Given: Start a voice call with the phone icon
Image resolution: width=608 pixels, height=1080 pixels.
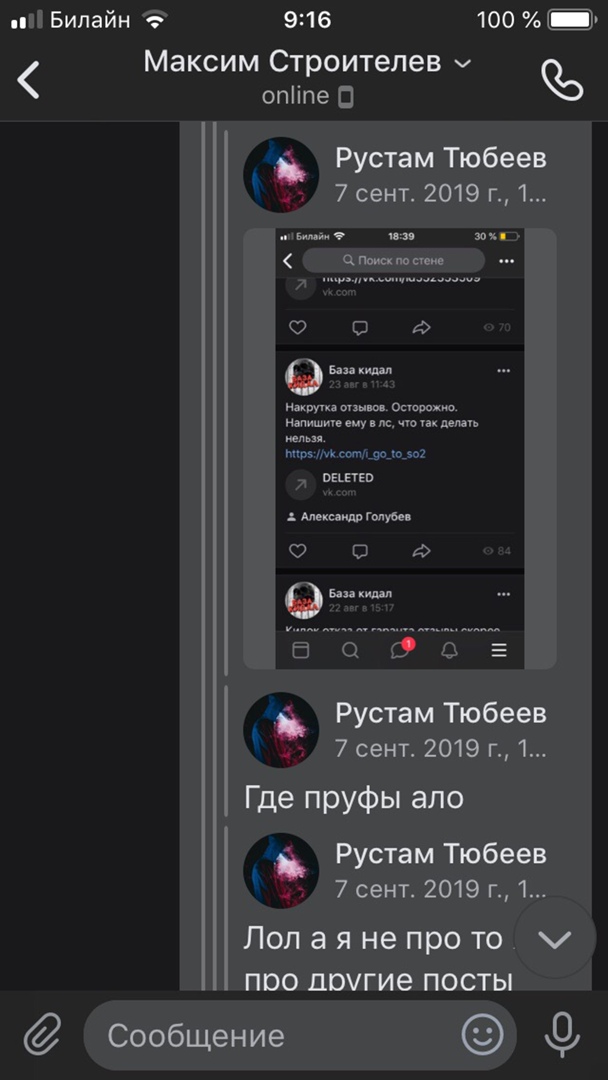Looking at the screenshot, I should click(562, 81).
